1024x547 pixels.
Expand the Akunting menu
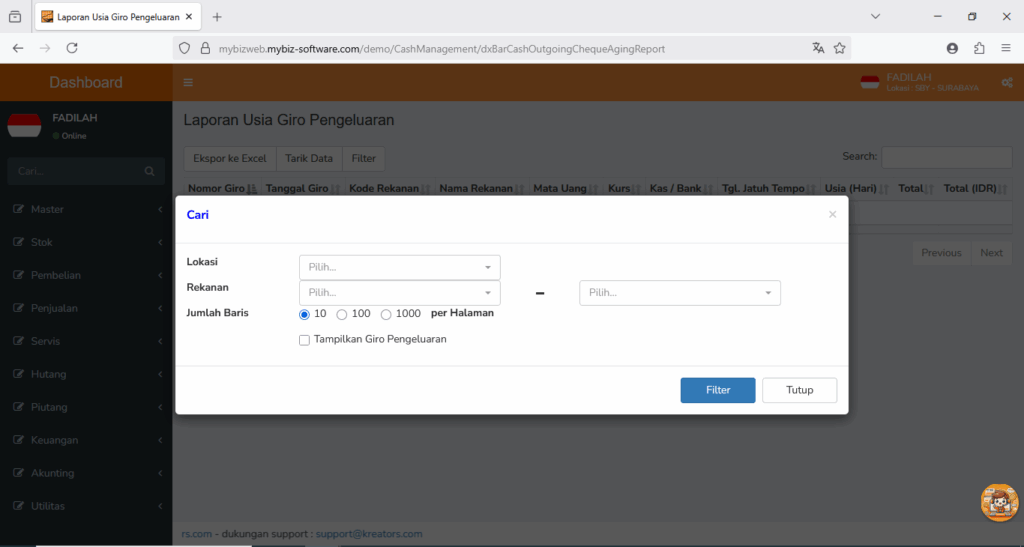[86, 473]
